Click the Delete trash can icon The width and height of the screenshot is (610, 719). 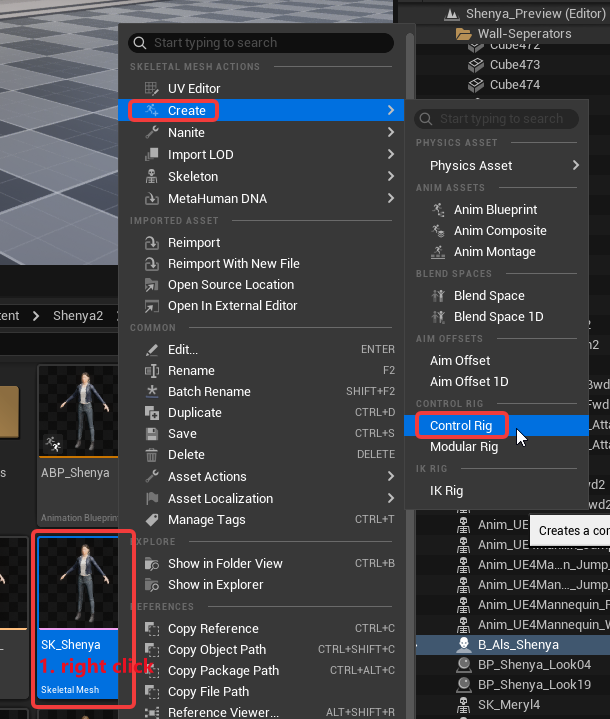point(151,455)
